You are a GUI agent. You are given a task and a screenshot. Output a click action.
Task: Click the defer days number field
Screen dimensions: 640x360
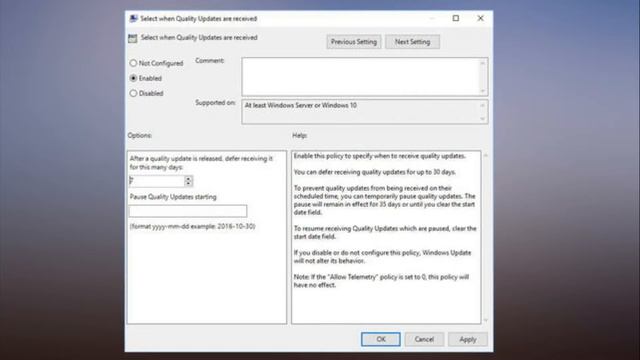tap(157, 181)
